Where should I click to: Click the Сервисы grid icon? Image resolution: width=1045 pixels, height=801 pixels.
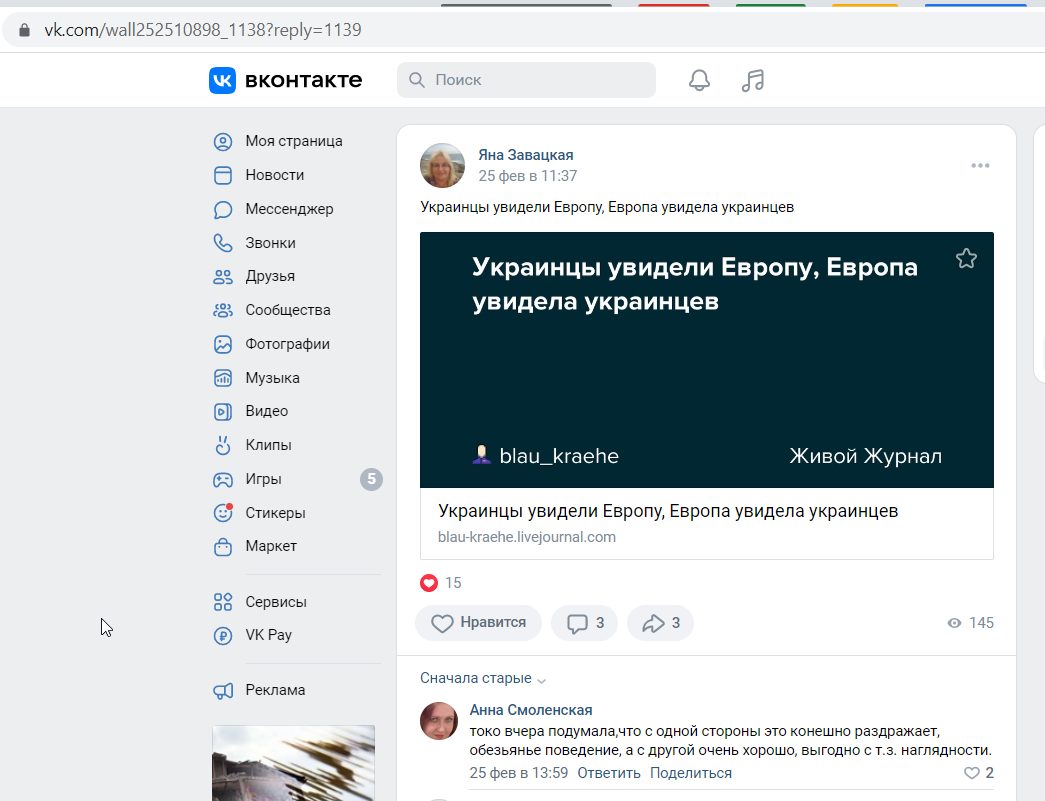click(x=223, y=602)
